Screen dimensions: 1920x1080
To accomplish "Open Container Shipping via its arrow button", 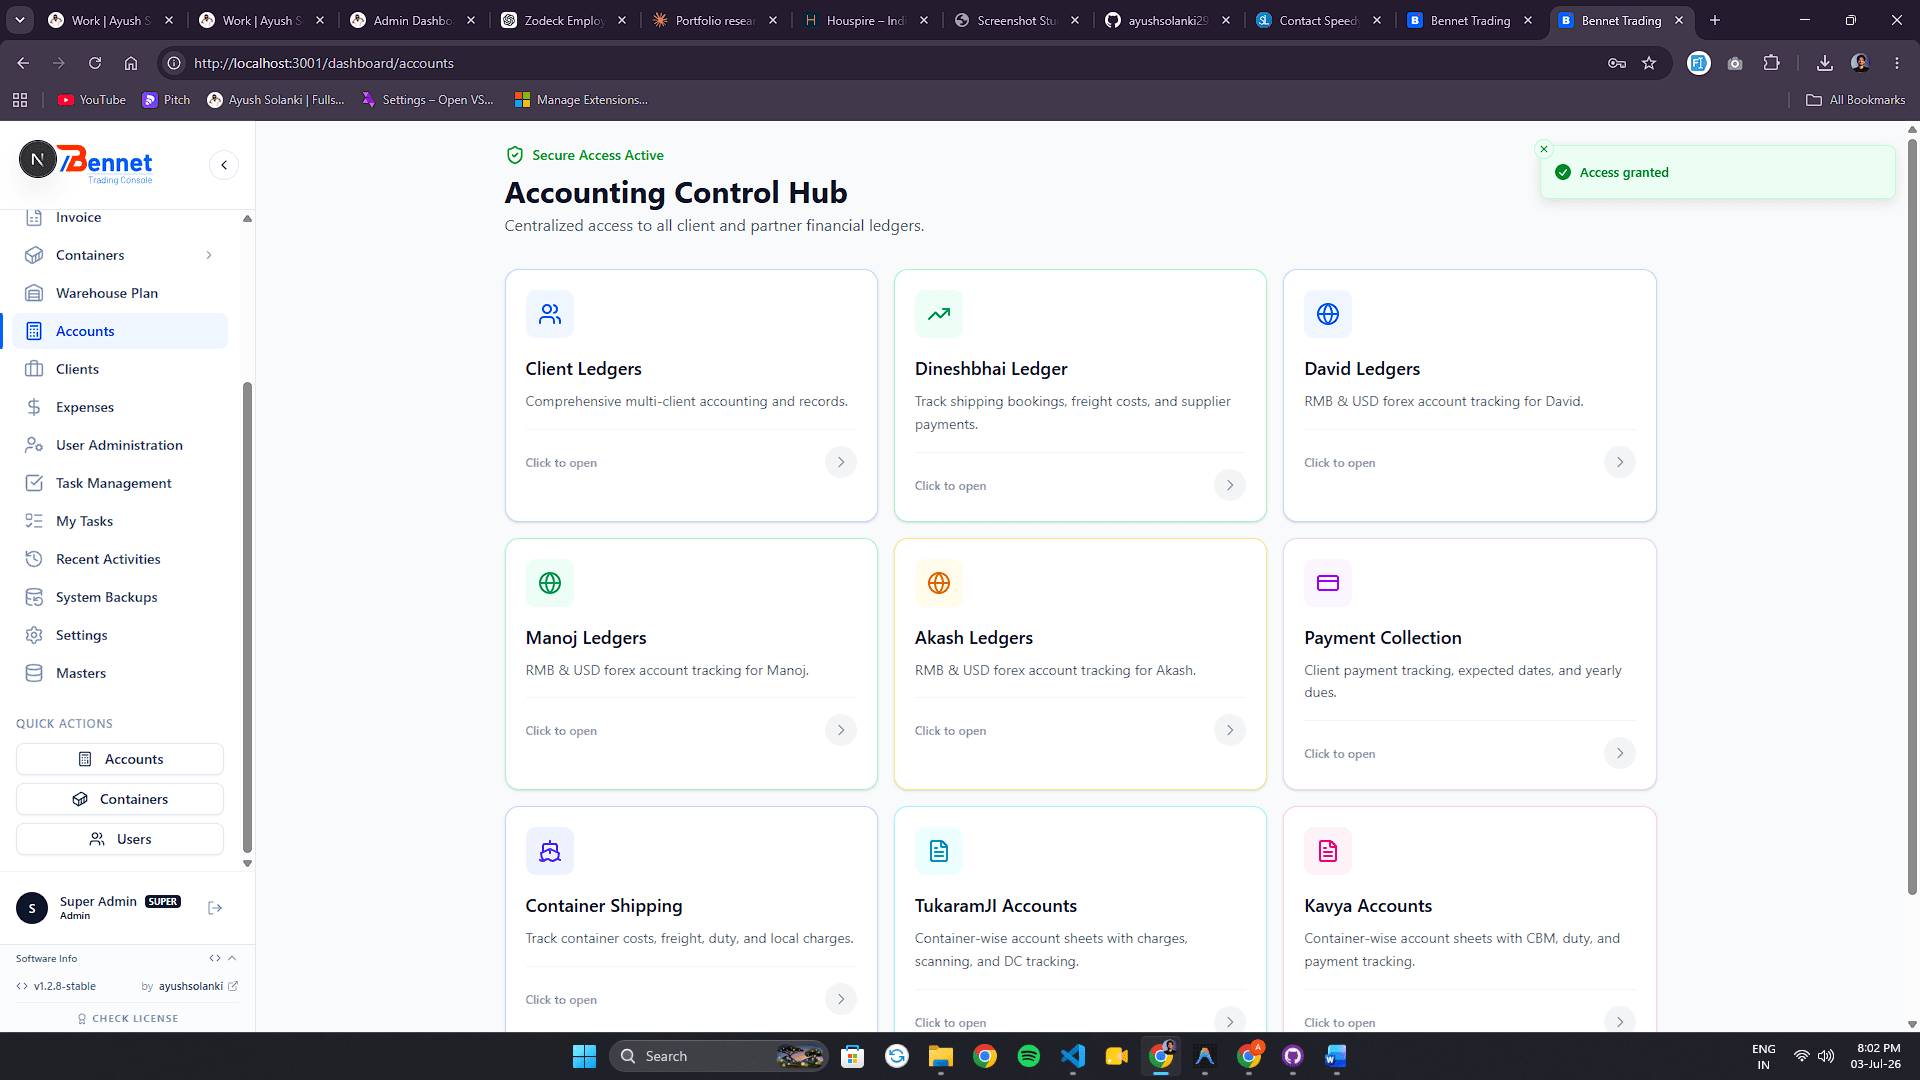I will tap(841, 999).
